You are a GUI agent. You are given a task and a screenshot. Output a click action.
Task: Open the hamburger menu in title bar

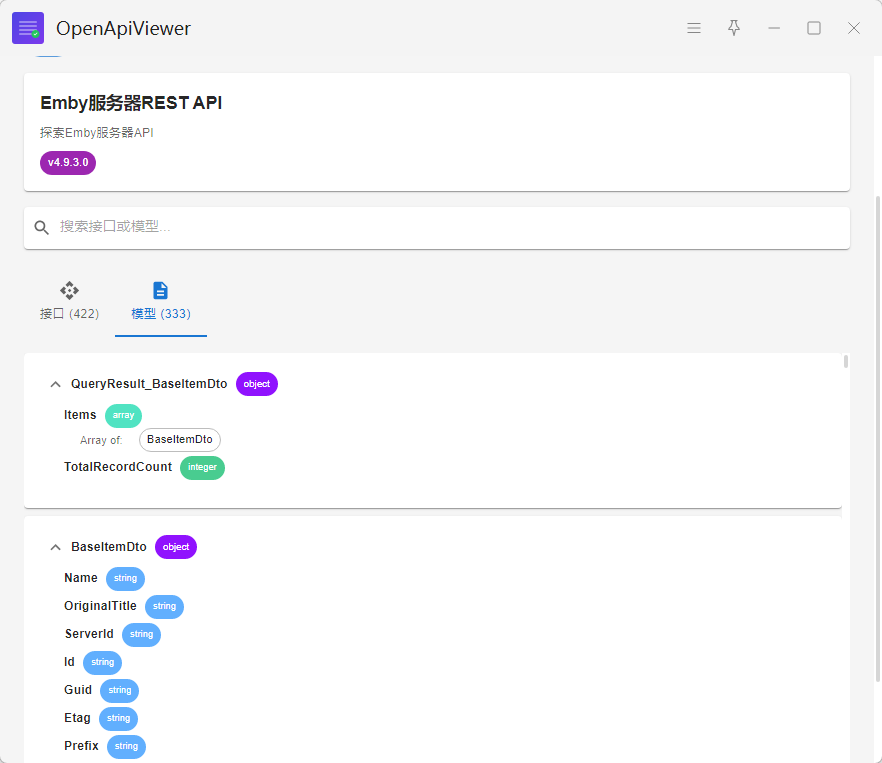coord(694,28)
